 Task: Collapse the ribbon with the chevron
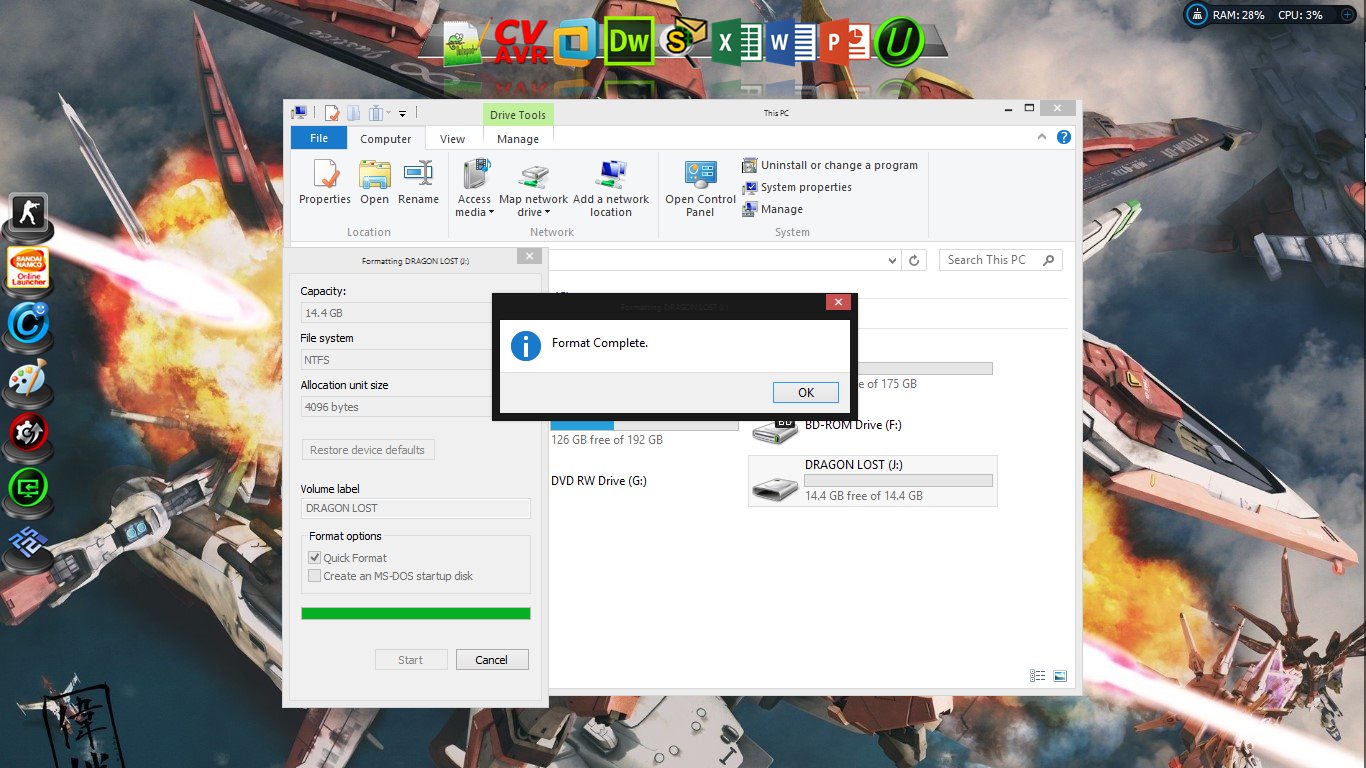[1043, 138]
